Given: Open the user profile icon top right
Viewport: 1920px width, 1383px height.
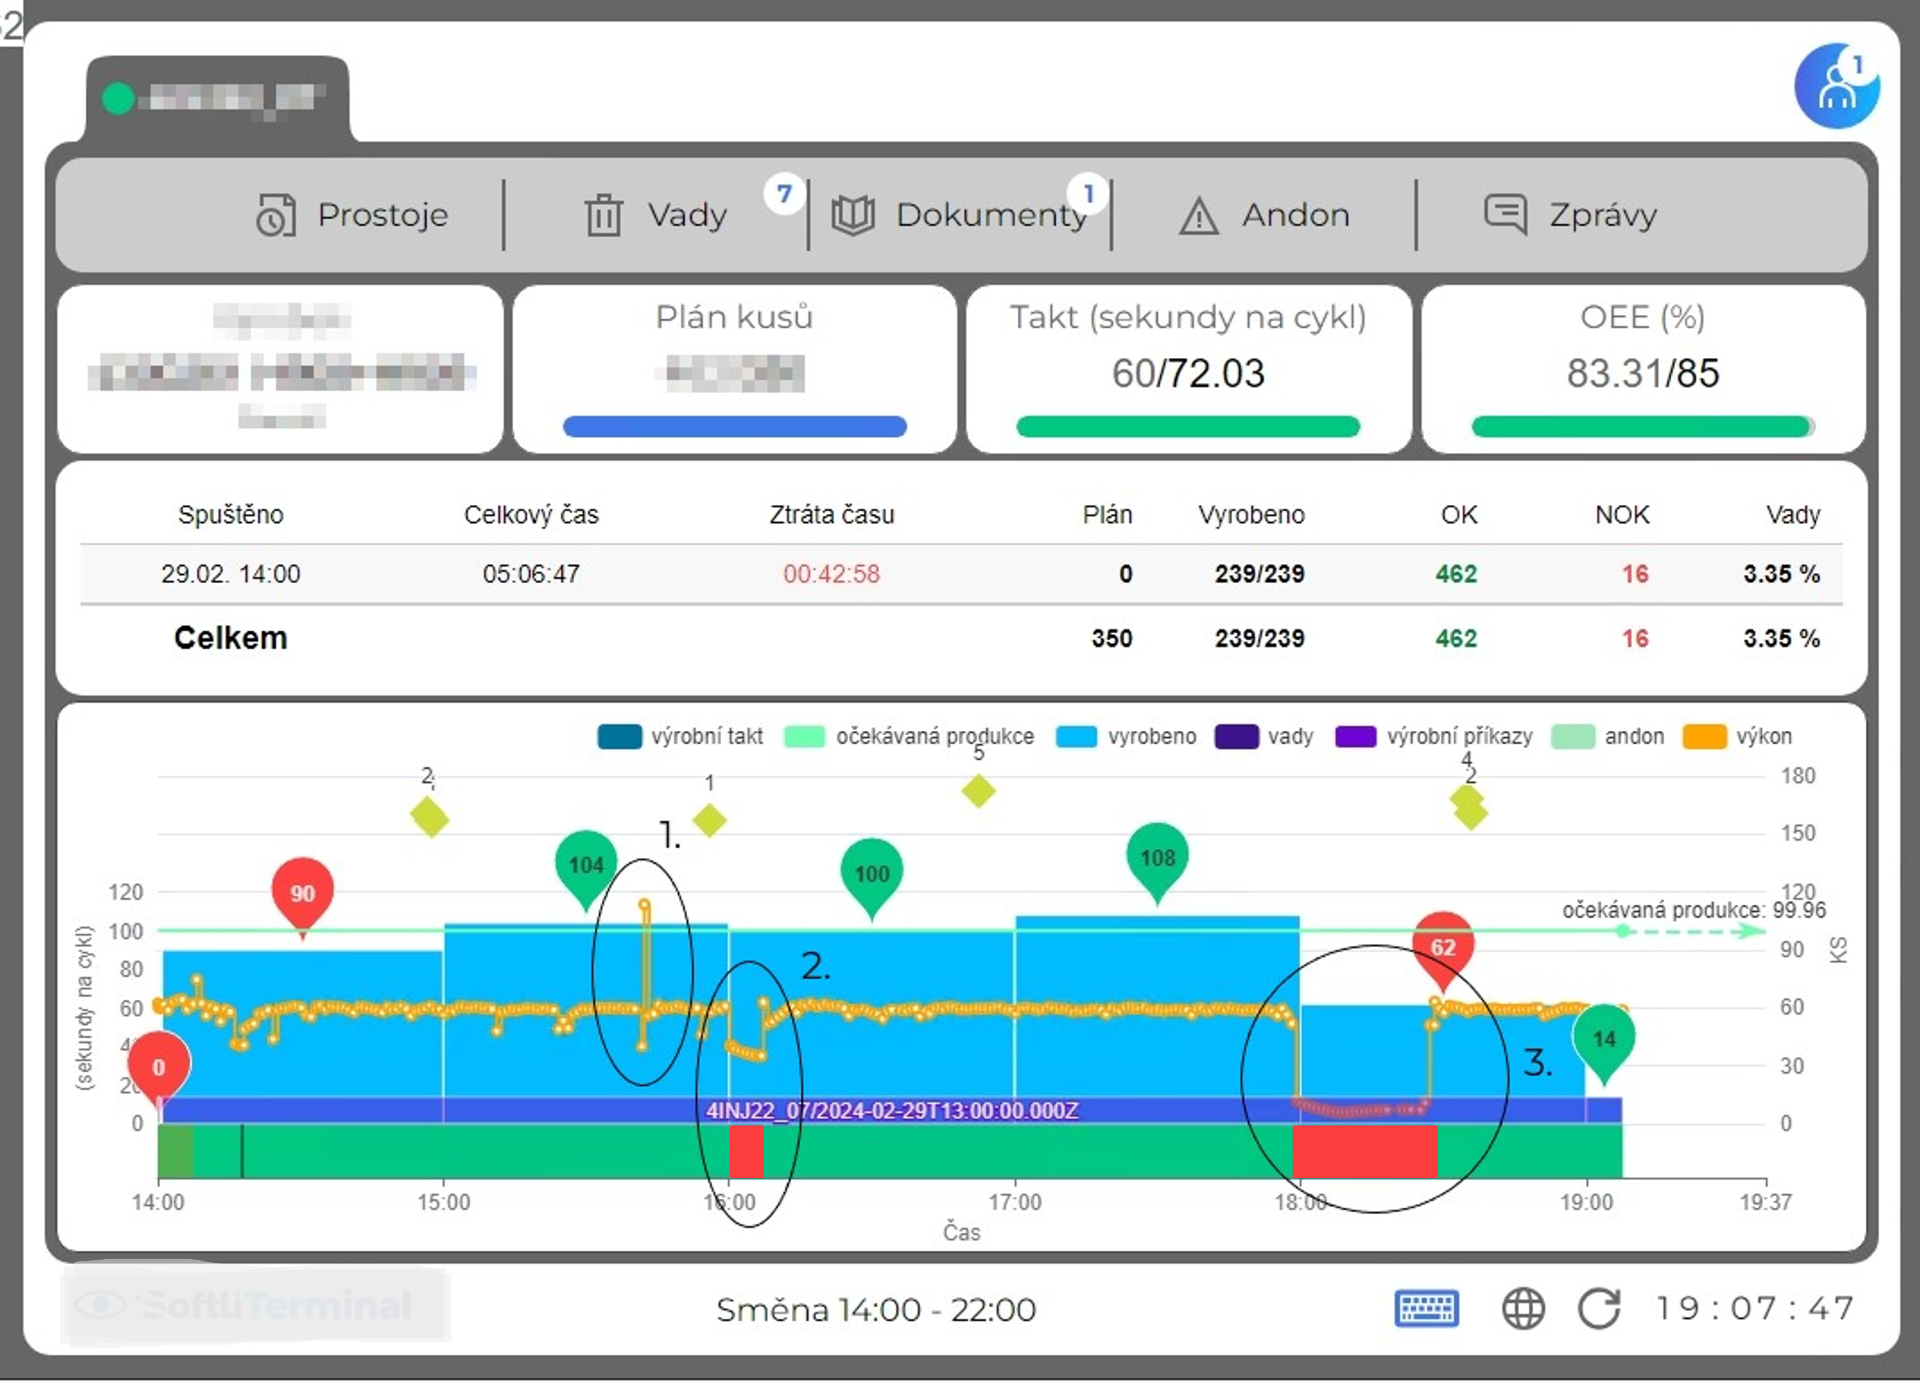Looking at the screenshot, I should 1836,87.
